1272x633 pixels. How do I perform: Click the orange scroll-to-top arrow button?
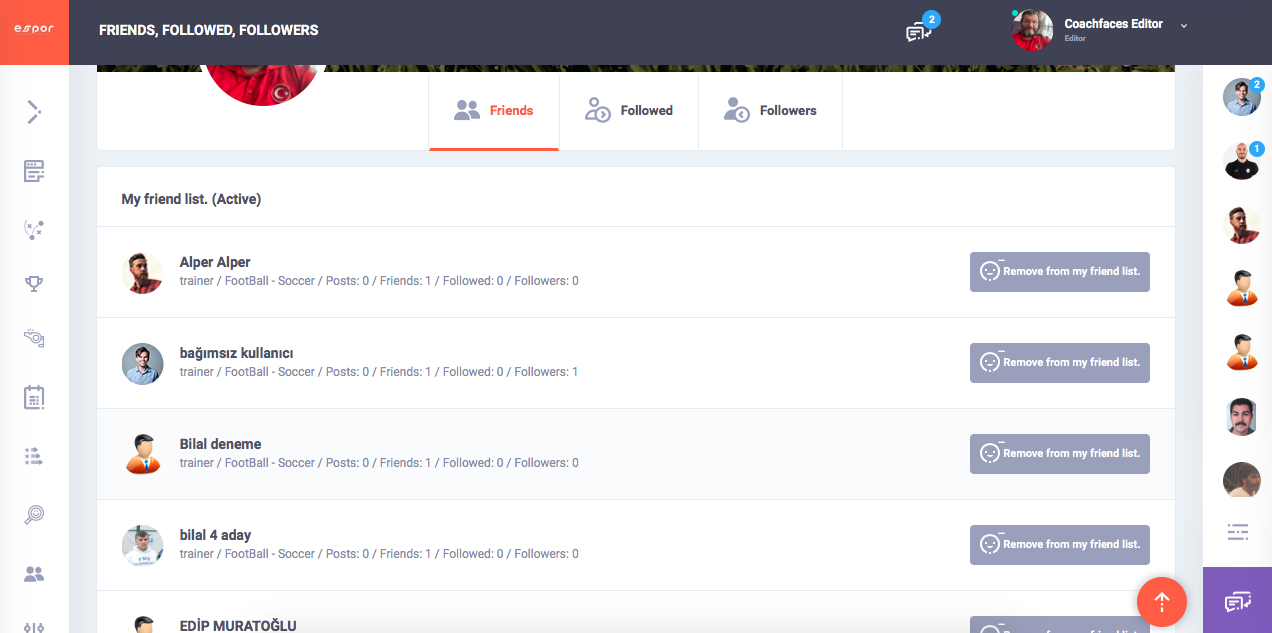(1161, 601)
